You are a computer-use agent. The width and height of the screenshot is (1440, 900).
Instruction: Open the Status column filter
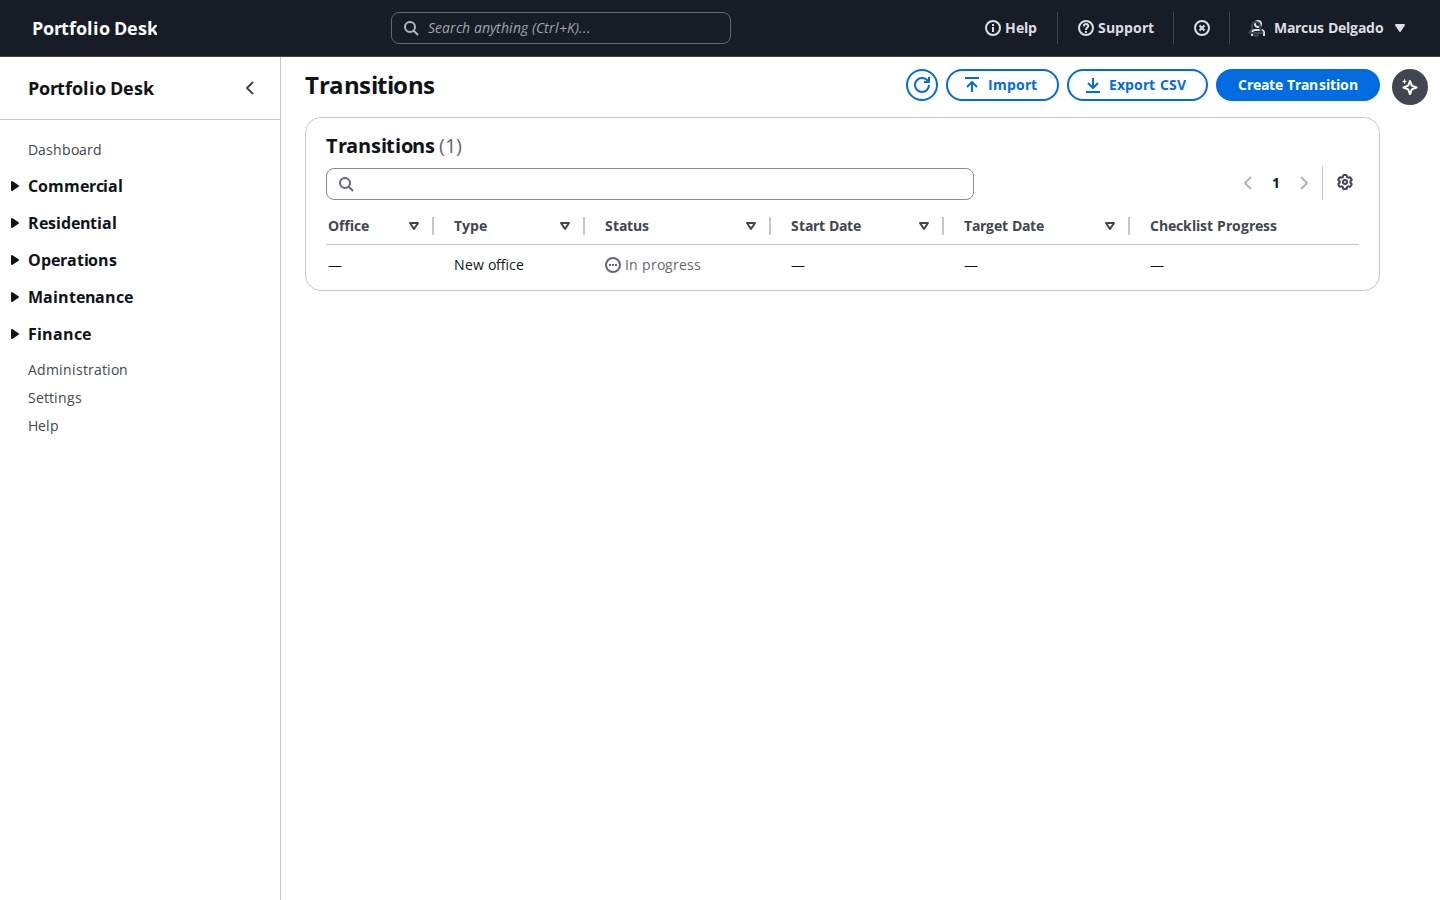point(751,226)
